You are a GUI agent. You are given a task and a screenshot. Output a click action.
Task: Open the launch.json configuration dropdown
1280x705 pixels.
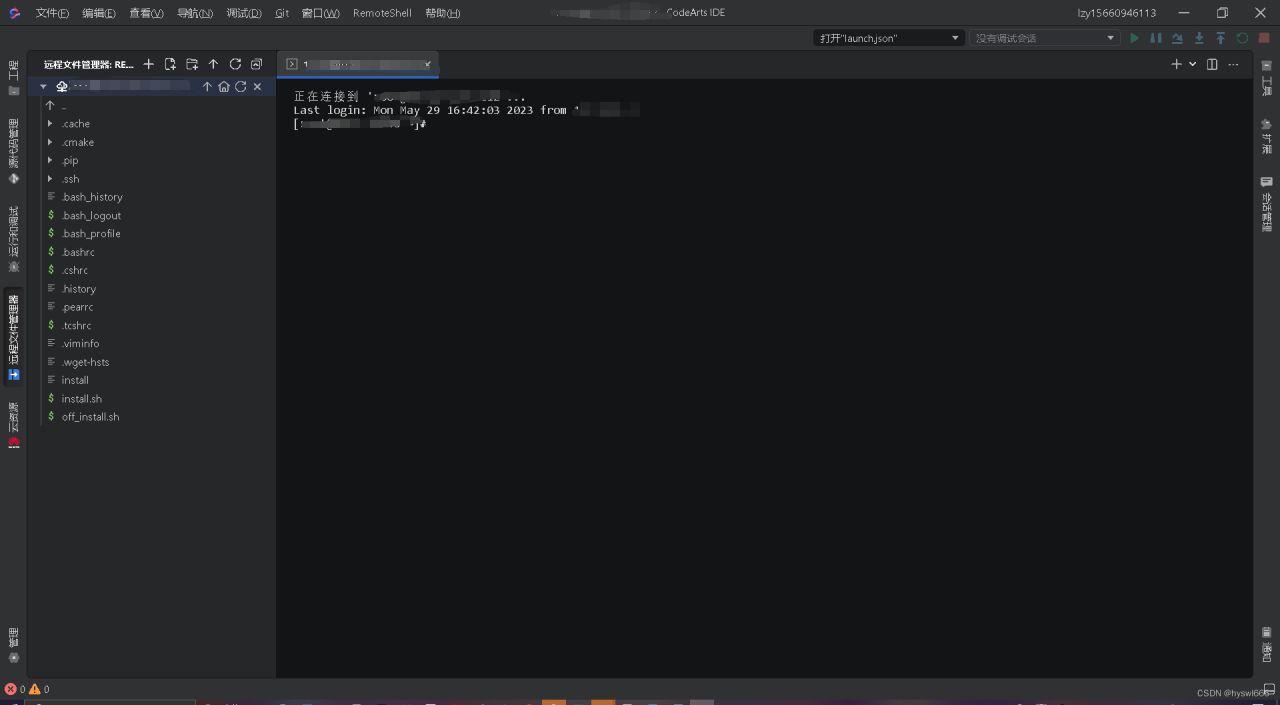coord(888,38)
